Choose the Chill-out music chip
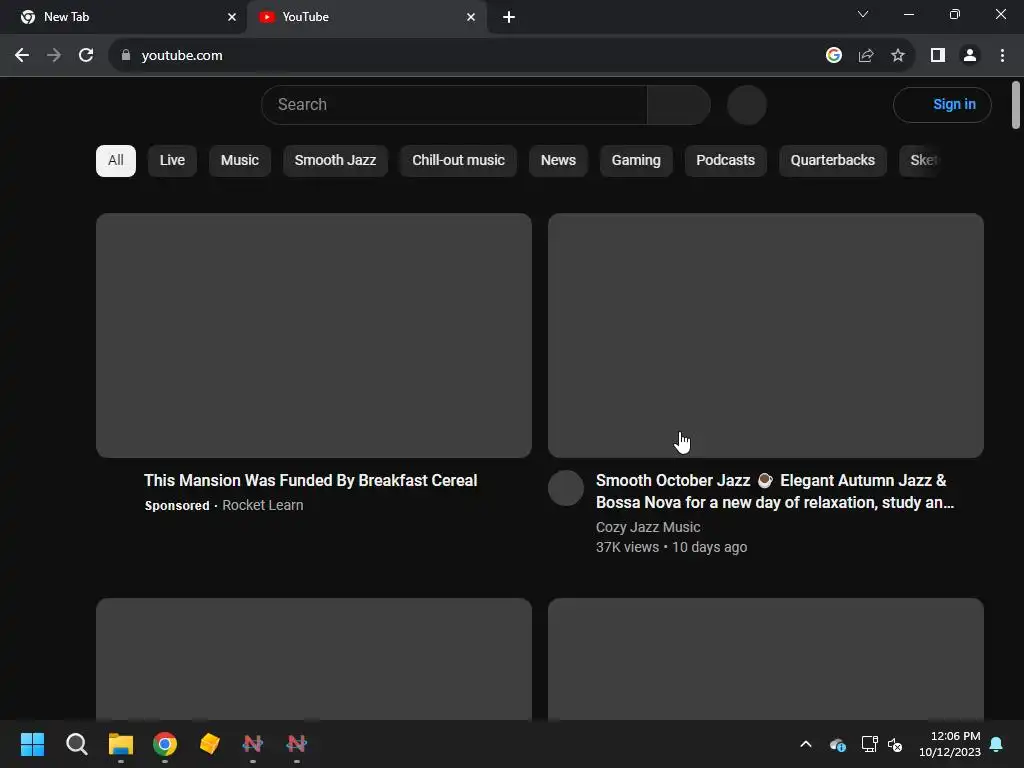The image size is (1024, 768). pyautogui.click(x=458, y=161)
